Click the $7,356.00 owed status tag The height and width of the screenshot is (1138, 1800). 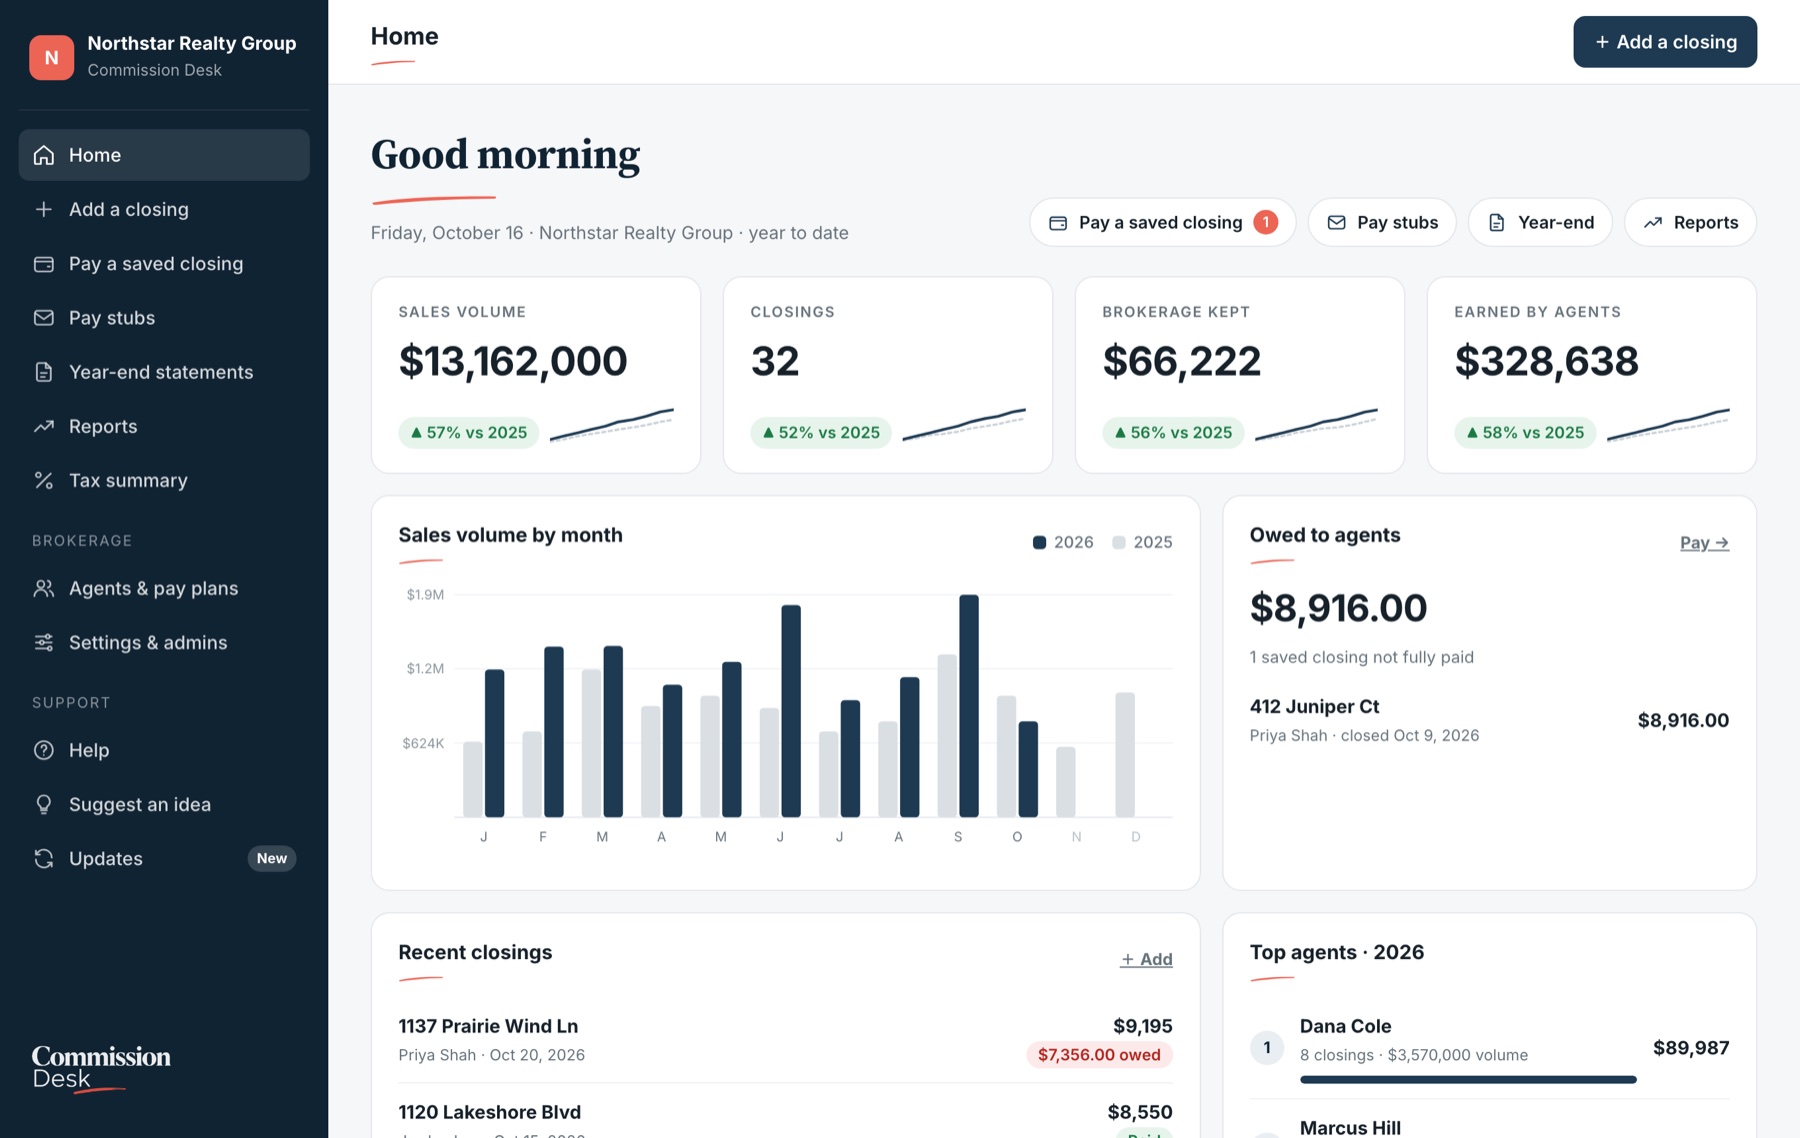coord(1099,1054)
